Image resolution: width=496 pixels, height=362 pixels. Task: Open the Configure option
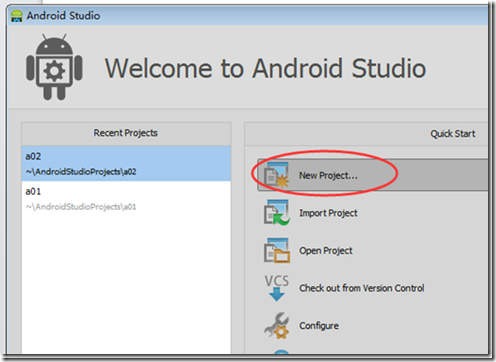(319, 326)
